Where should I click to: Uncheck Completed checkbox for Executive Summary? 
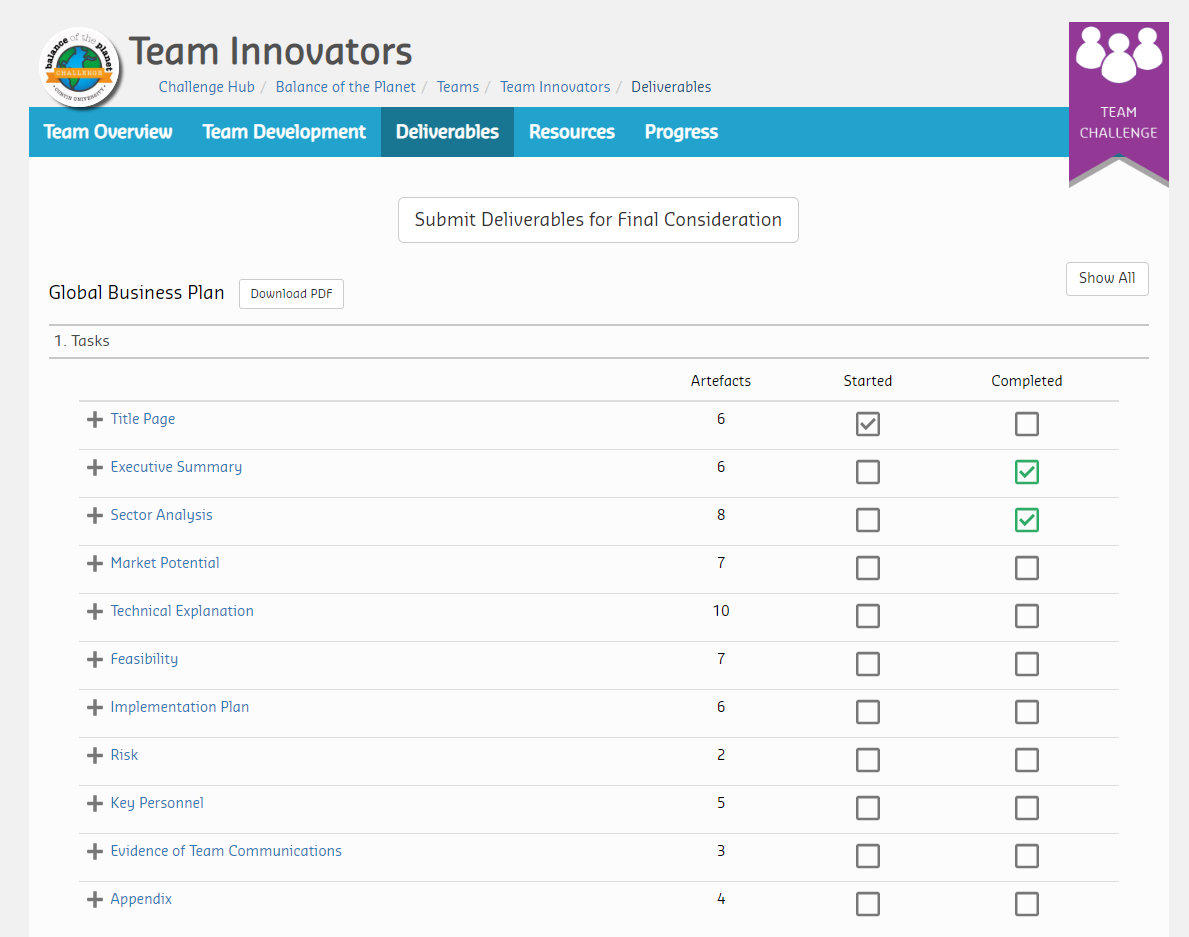pyautogui.click(x=1027, y=472)
